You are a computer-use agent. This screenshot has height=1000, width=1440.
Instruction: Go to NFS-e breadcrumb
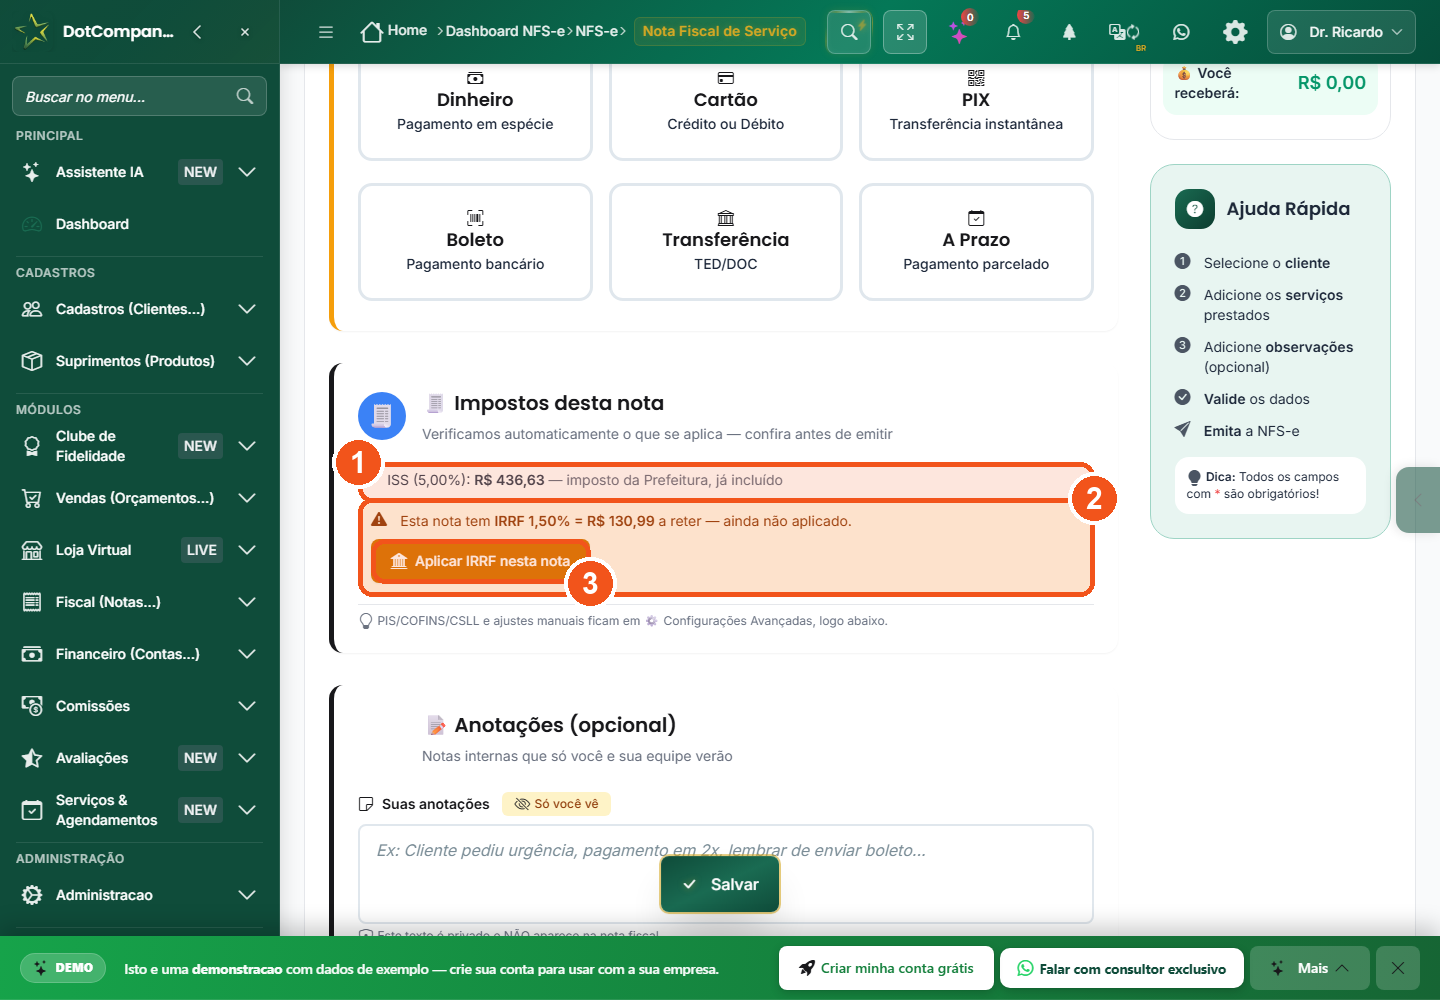click(597, 31)
